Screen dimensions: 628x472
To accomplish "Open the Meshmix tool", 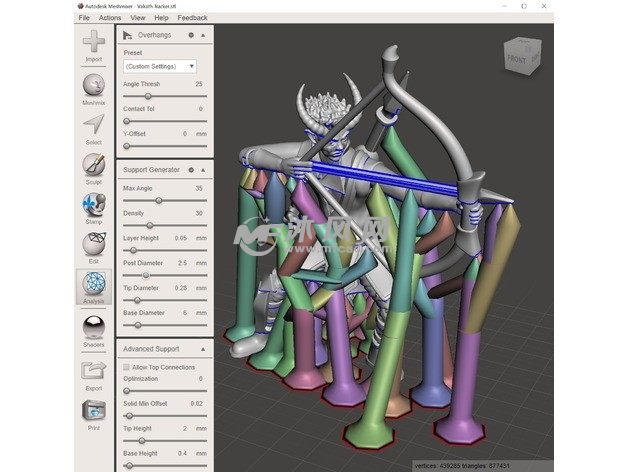I will click(x=93, y=85).
